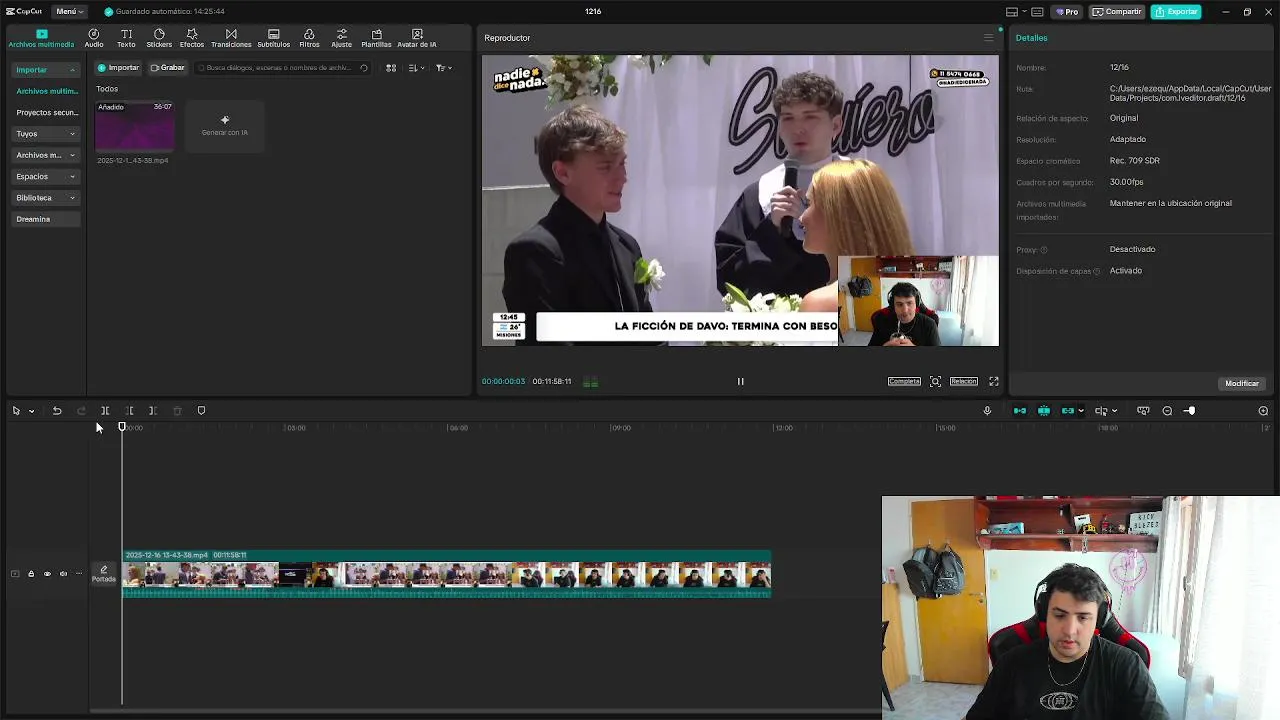Add a marker on the timeline
Screen dimensions: 1280x720
click(x=201, y=411)
